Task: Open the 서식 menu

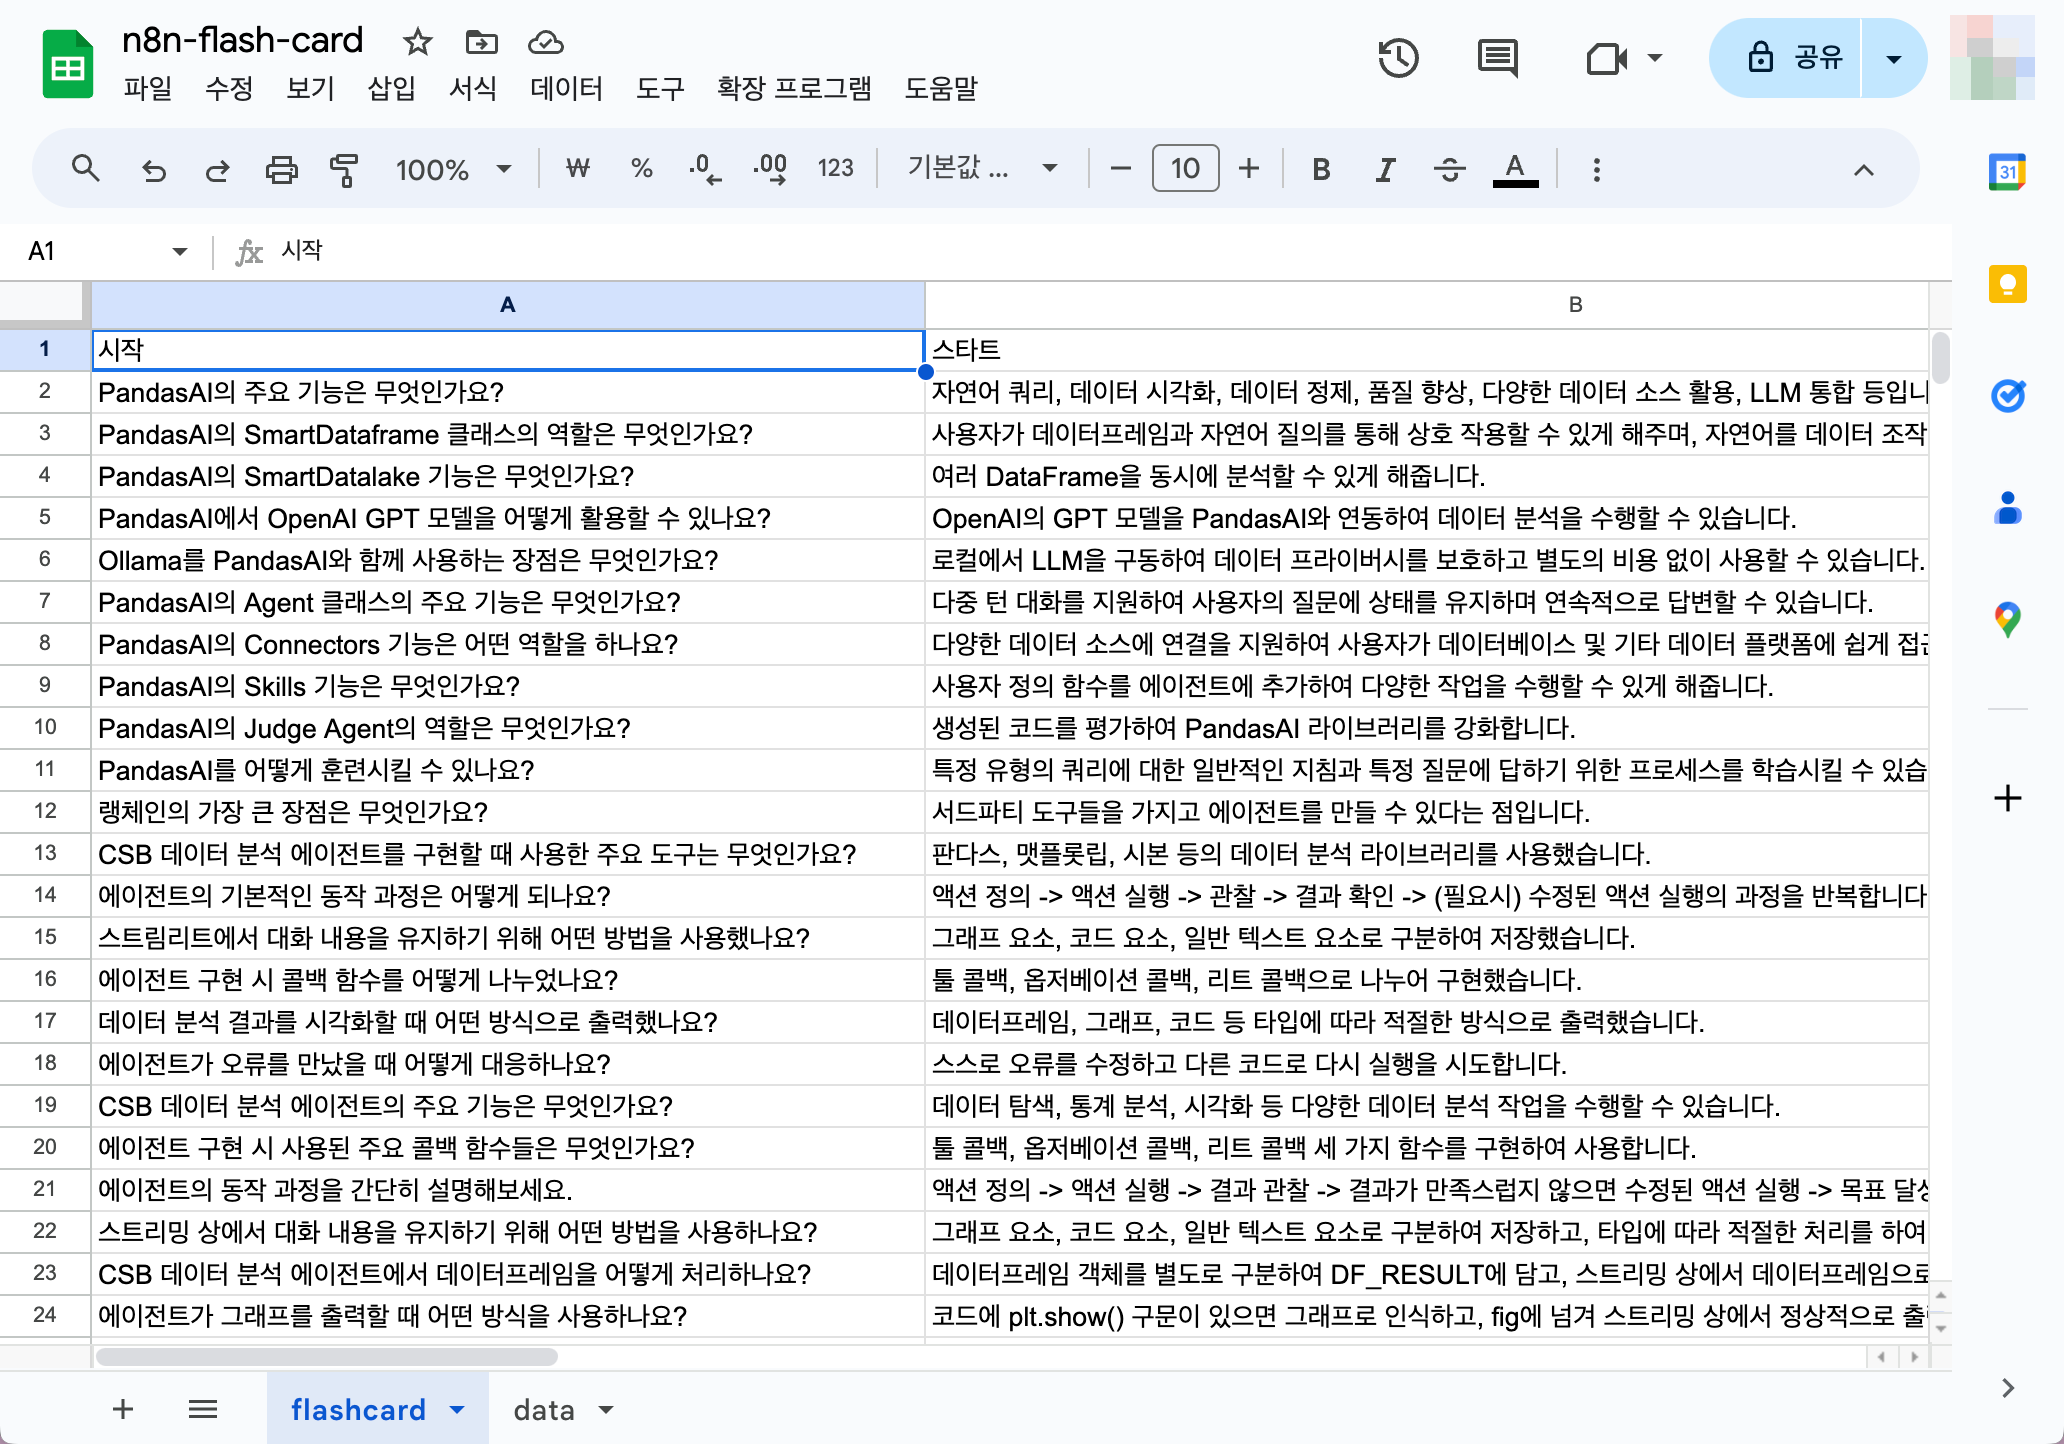Action: click(x=472, y=88)
